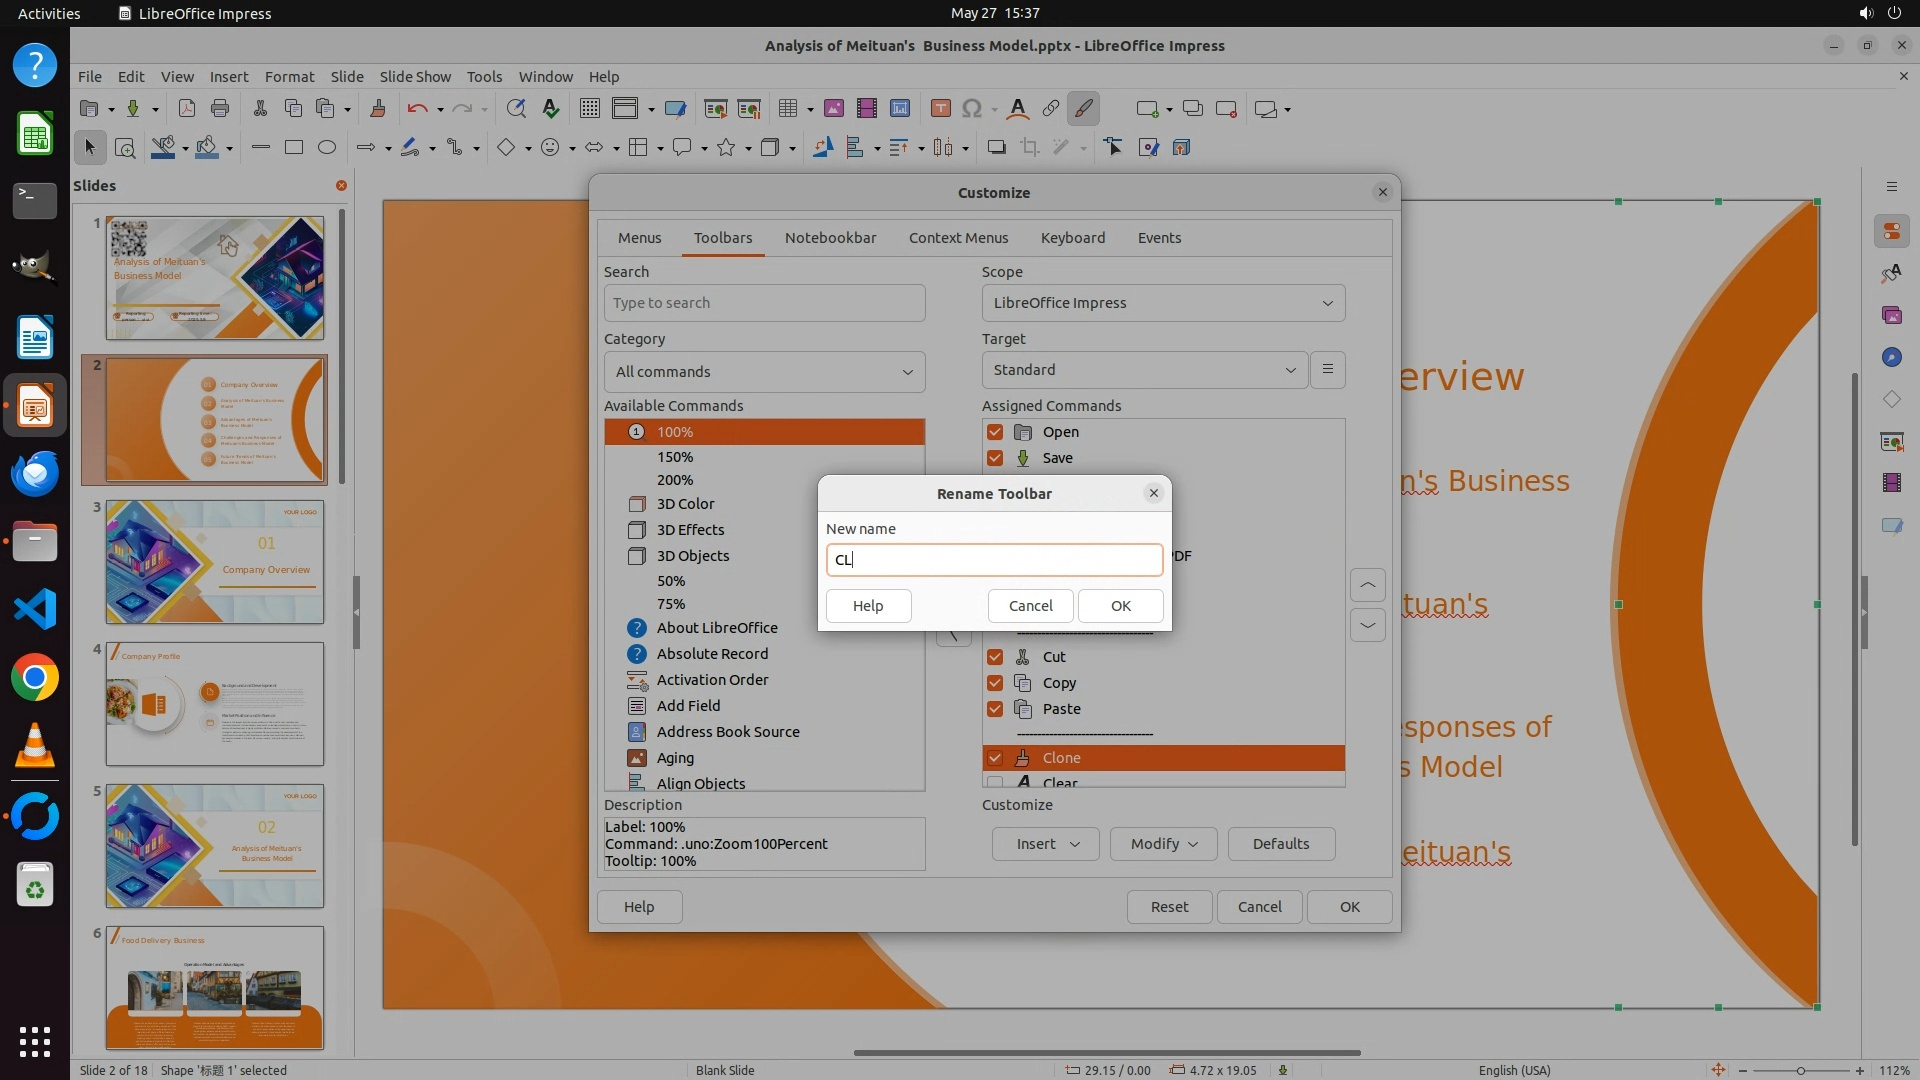Image resolution: width=1920 pixels, height=1080 pixels.
Task: Click Cancel in the Rename Toolbar dialog
Action: (1030, 606)
